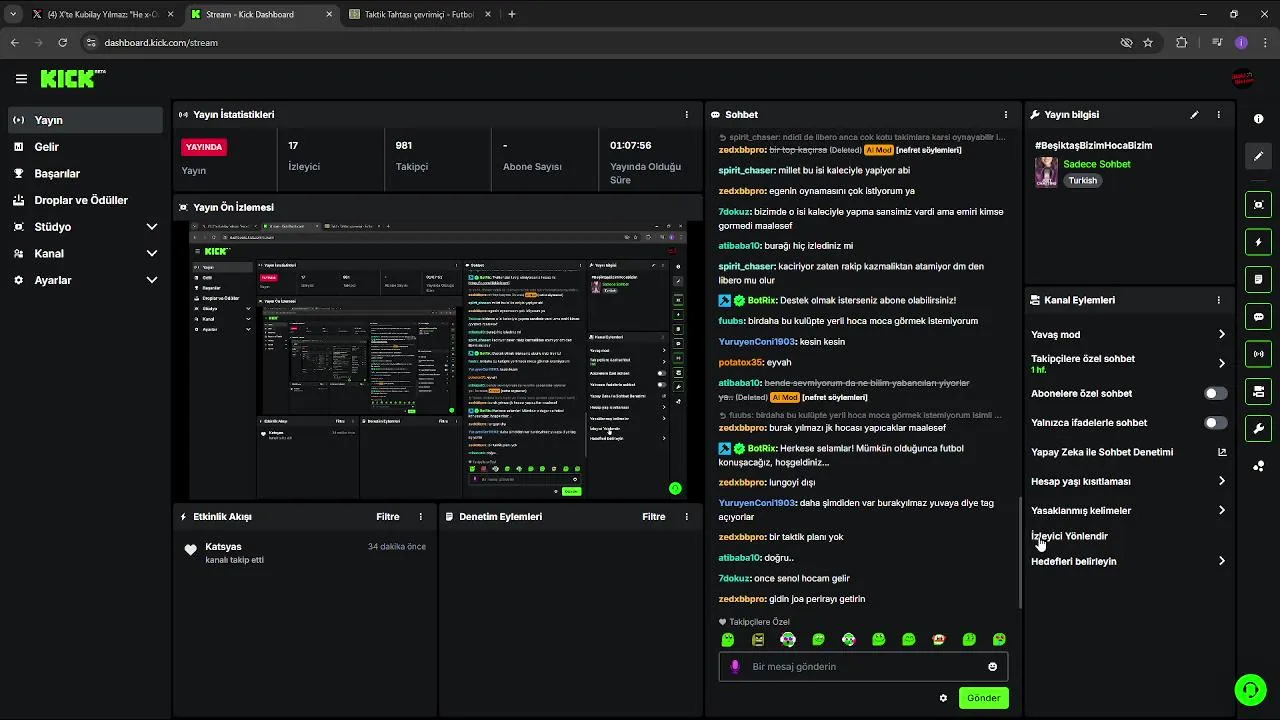Open Hedefleri belirleyin chevron
This screenshot has height=720, width=1280.
pos(1221,561)
